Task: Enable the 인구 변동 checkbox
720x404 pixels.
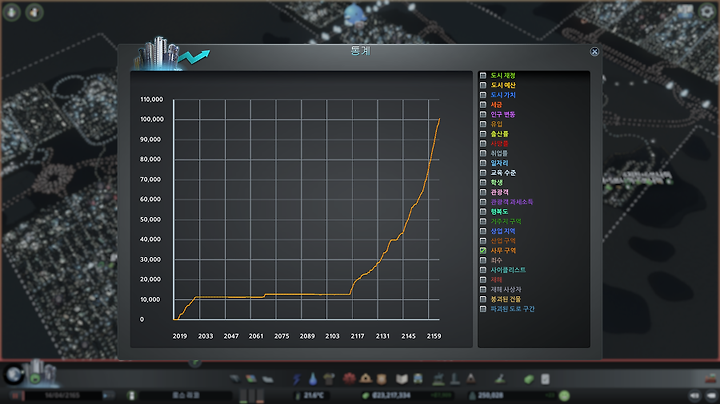Action: click(x=483, y=114)
